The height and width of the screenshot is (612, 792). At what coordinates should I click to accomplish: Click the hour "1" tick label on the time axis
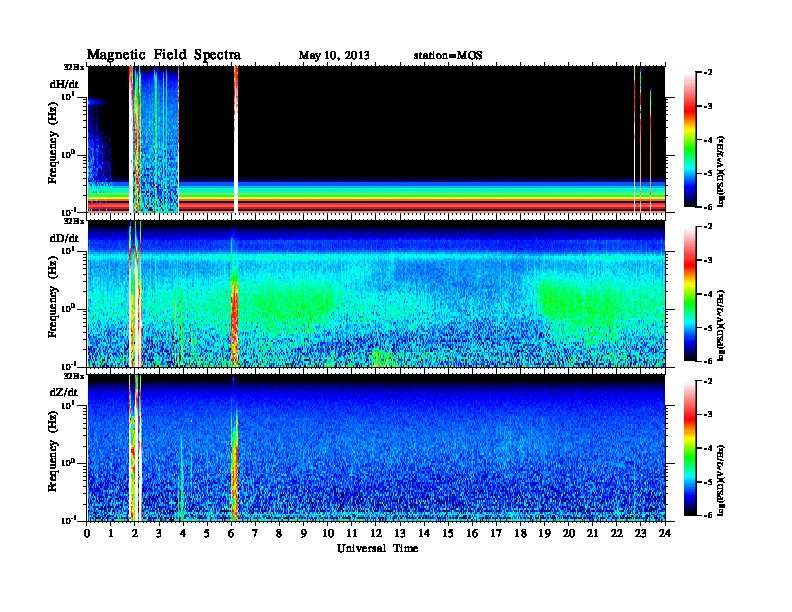(x=111, y=533)
